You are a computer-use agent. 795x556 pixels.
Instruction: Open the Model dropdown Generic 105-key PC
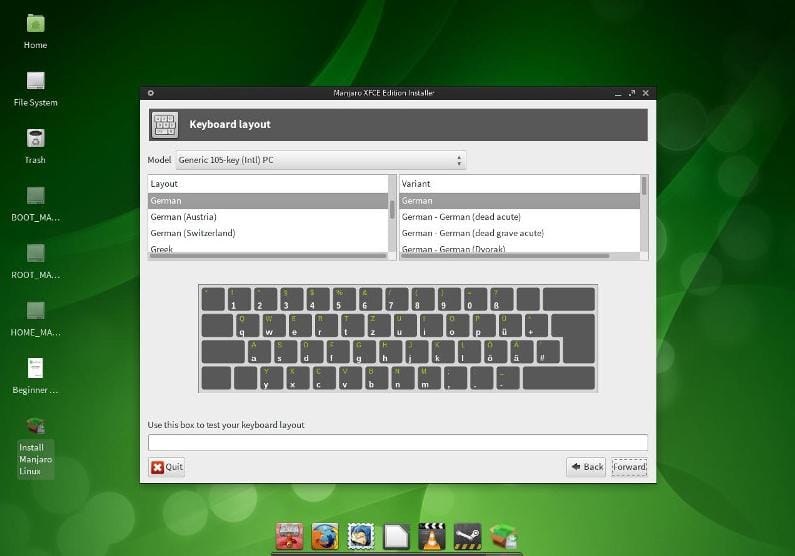click(320, 160)
